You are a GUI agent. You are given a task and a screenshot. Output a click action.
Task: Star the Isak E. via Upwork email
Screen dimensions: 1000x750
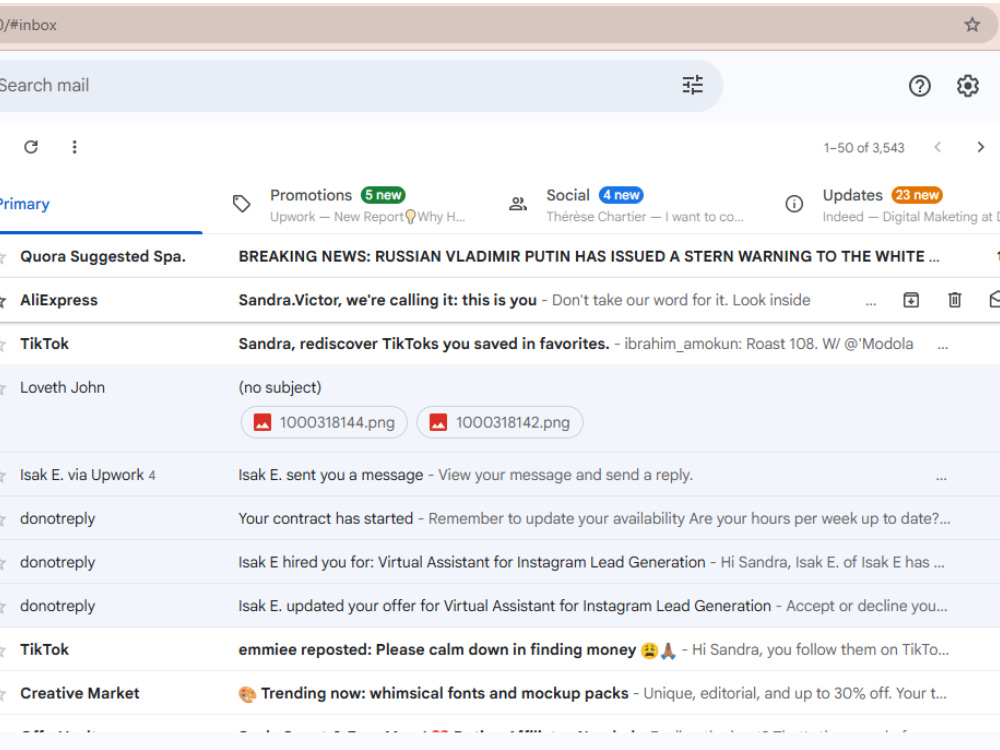coord(2,475)
